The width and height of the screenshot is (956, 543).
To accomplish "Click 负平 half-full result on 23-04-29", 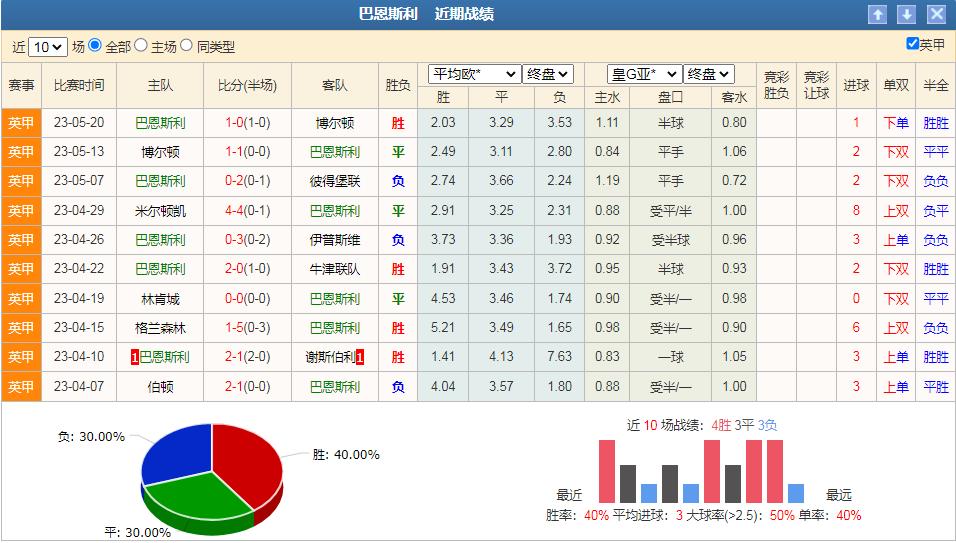I will (936, 211).
